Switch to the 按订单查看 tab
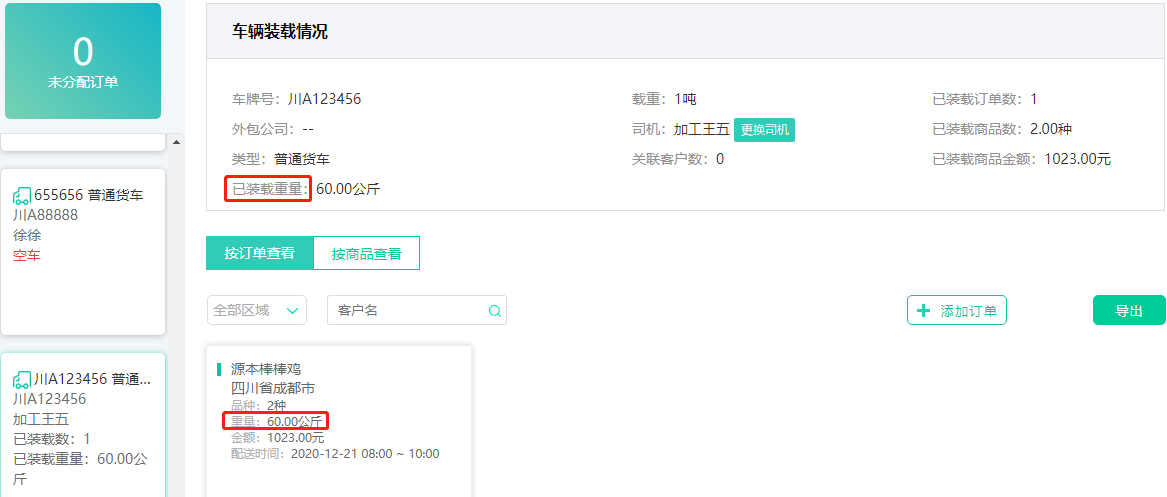This screenshot has height=497, width=1167. (x=259, y=253)
